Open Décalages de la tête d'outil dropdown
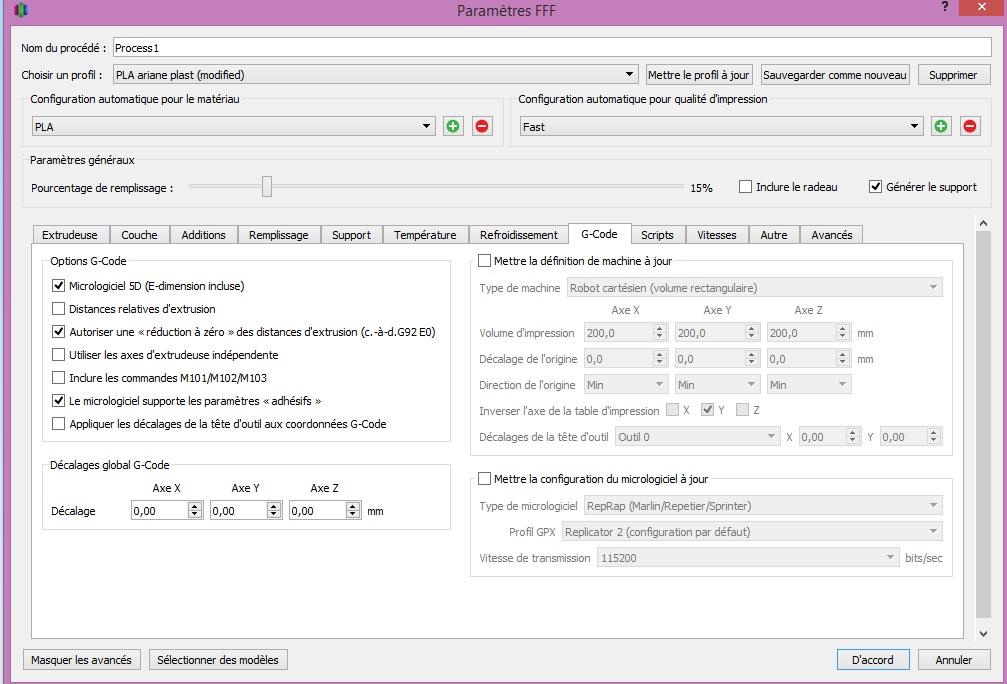 coord(697,437)
